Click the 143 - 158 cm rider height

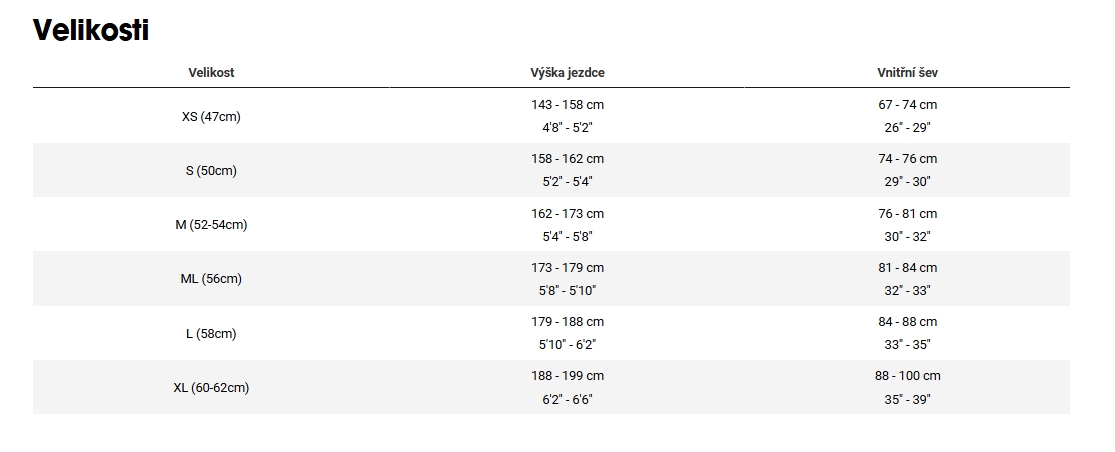[567, 104]
